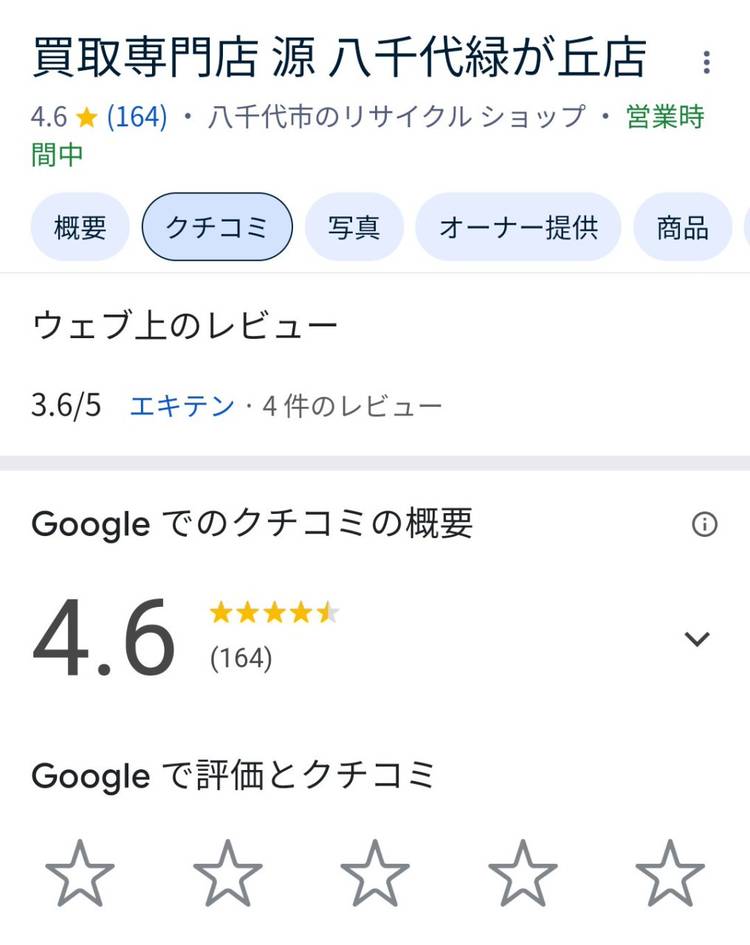This screenshot has height=945, width=750.
Task: Open the エキテン reviews link
Action: 182,406
